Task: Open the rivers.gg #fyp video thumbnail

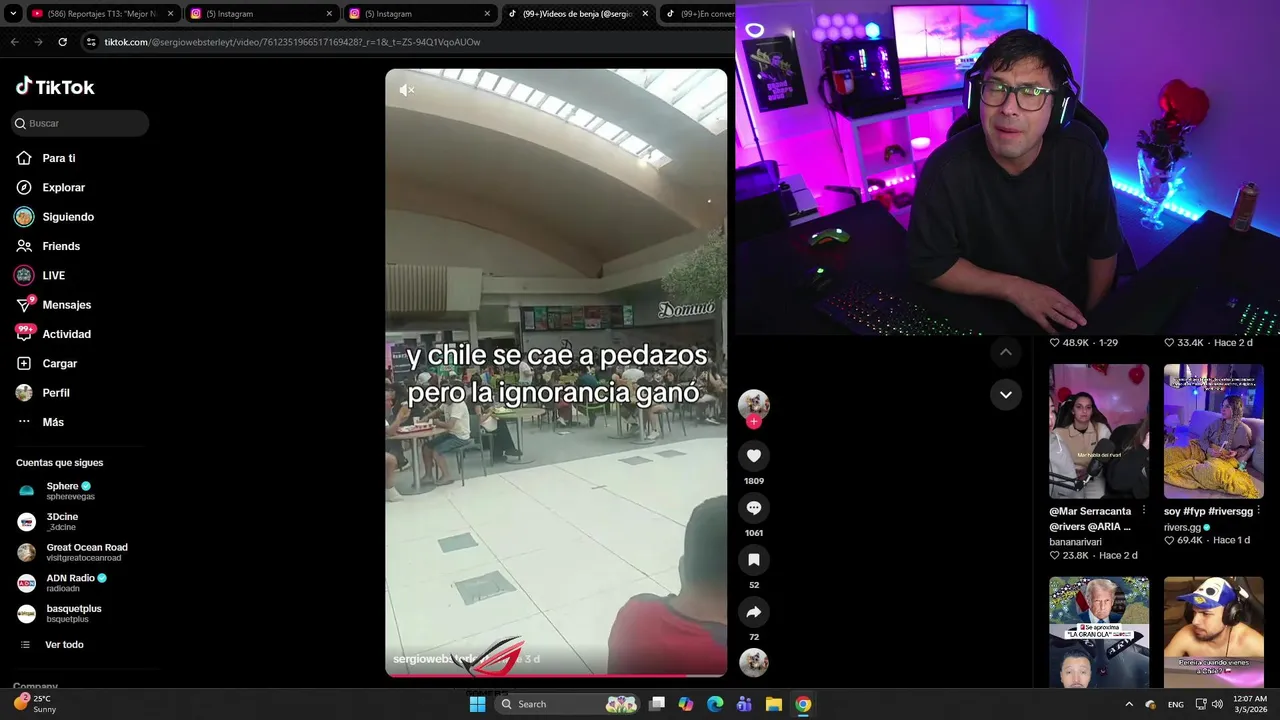Action: tap(1213, 431)
